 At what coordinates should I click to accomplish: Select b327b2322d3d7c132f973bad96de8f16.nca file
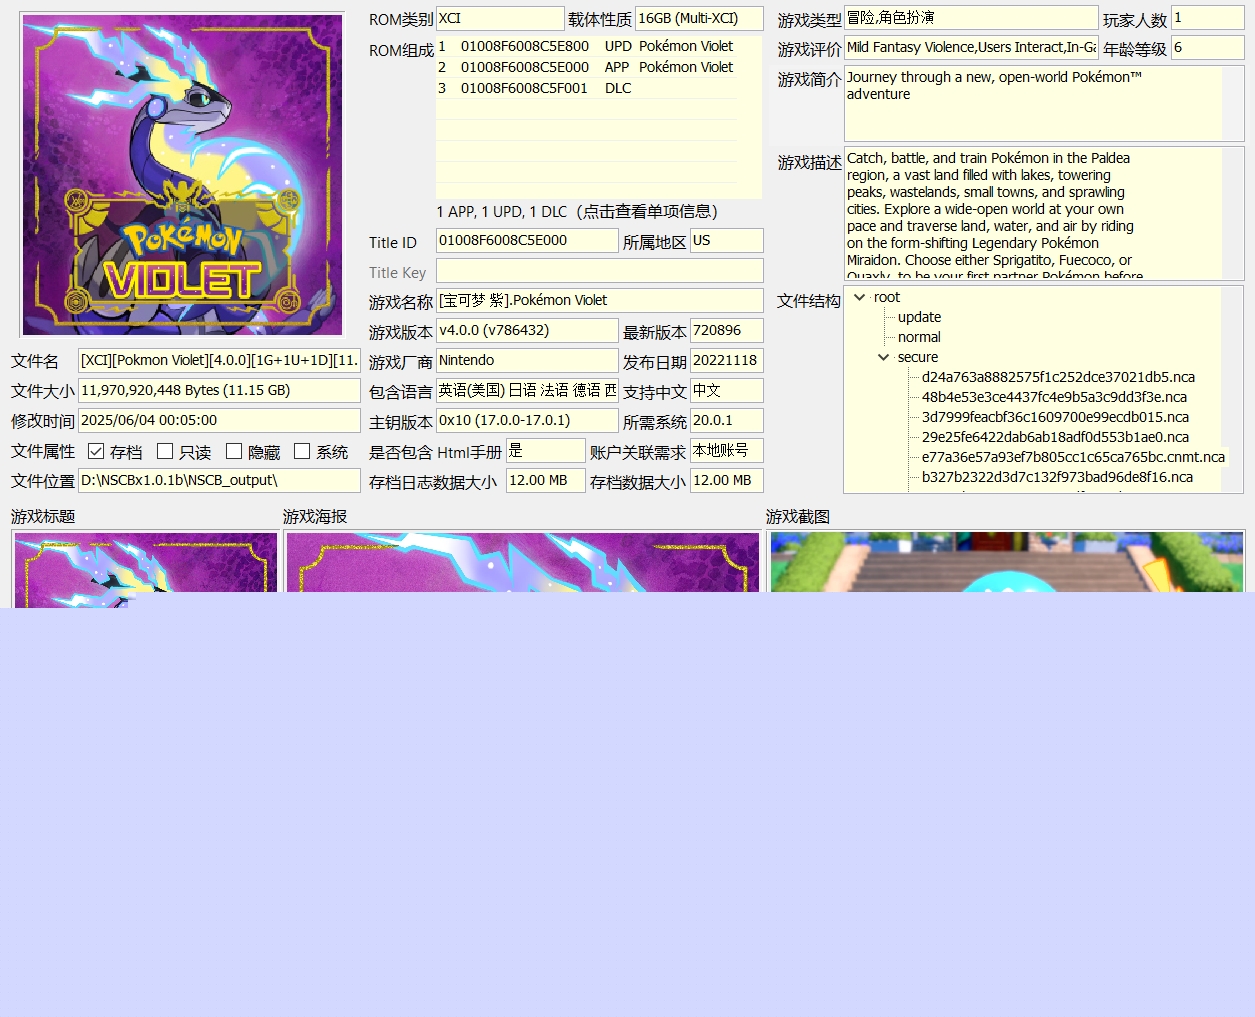pyautogui.click(x=1057, y=477)
